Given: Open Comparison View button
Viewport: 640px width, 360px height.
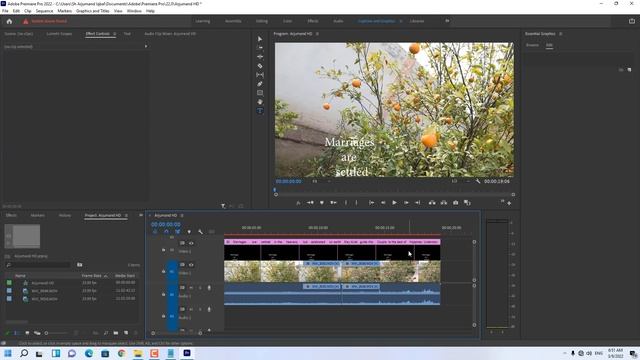Looking at the screenshot, I should pyautogui.click(x=467, y=202).
